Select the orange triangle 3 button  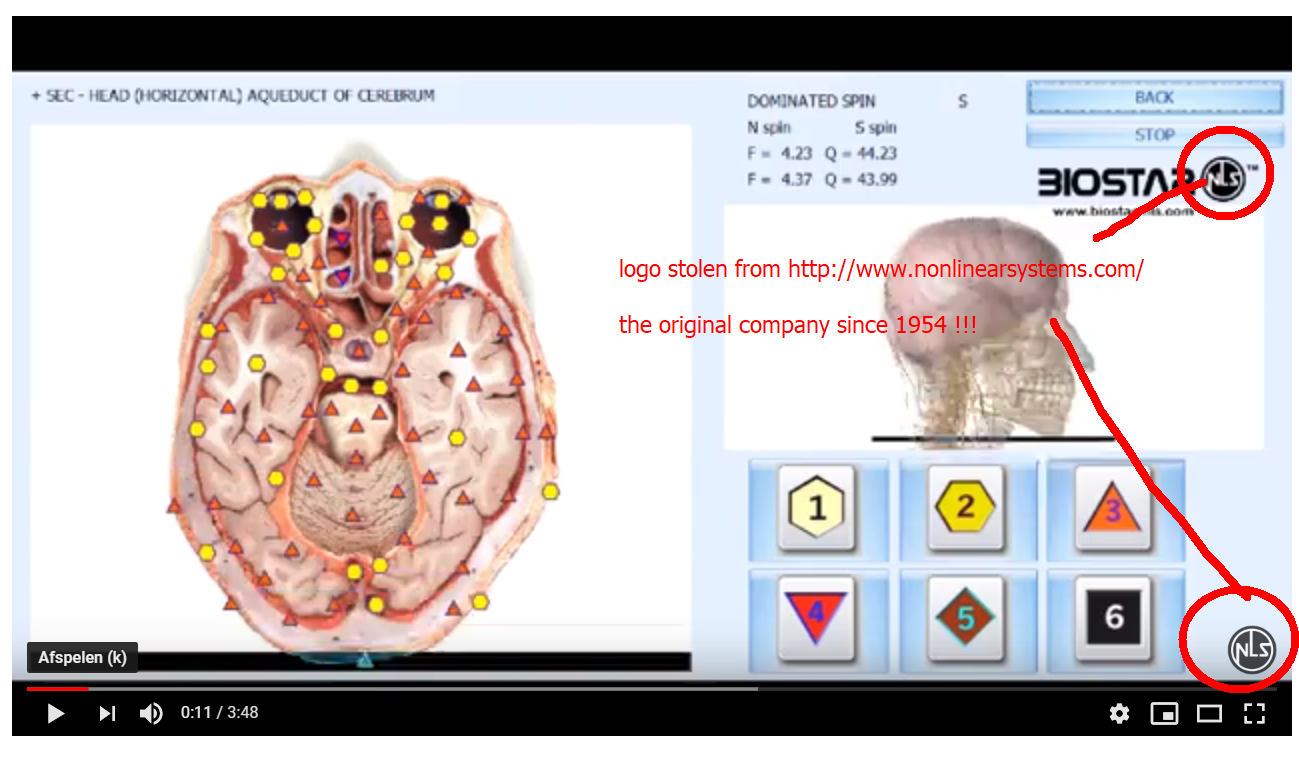pyautogui.click(x=1113, y=507)
